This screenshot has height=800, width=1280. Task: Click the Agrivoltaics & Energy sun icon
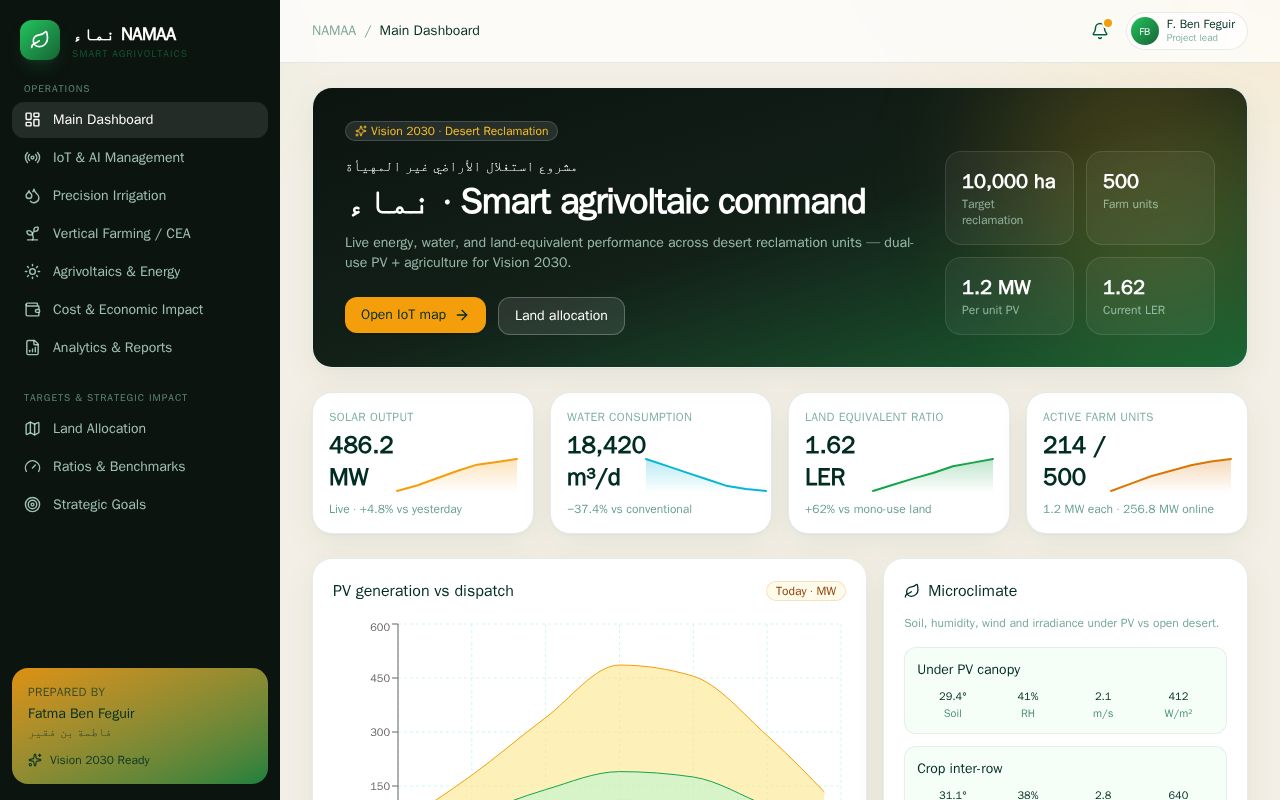pyautogui.click(x=32, y=271)
